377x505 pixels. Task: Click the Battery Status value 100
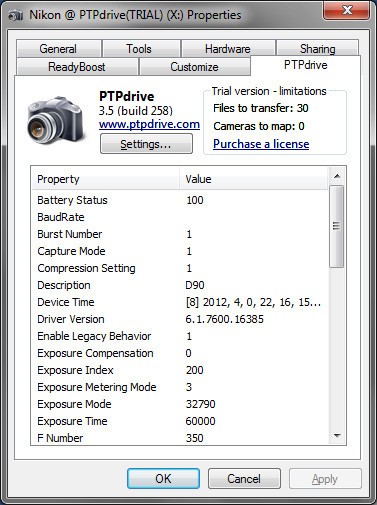pyautogui.click(x=195, y=200)
